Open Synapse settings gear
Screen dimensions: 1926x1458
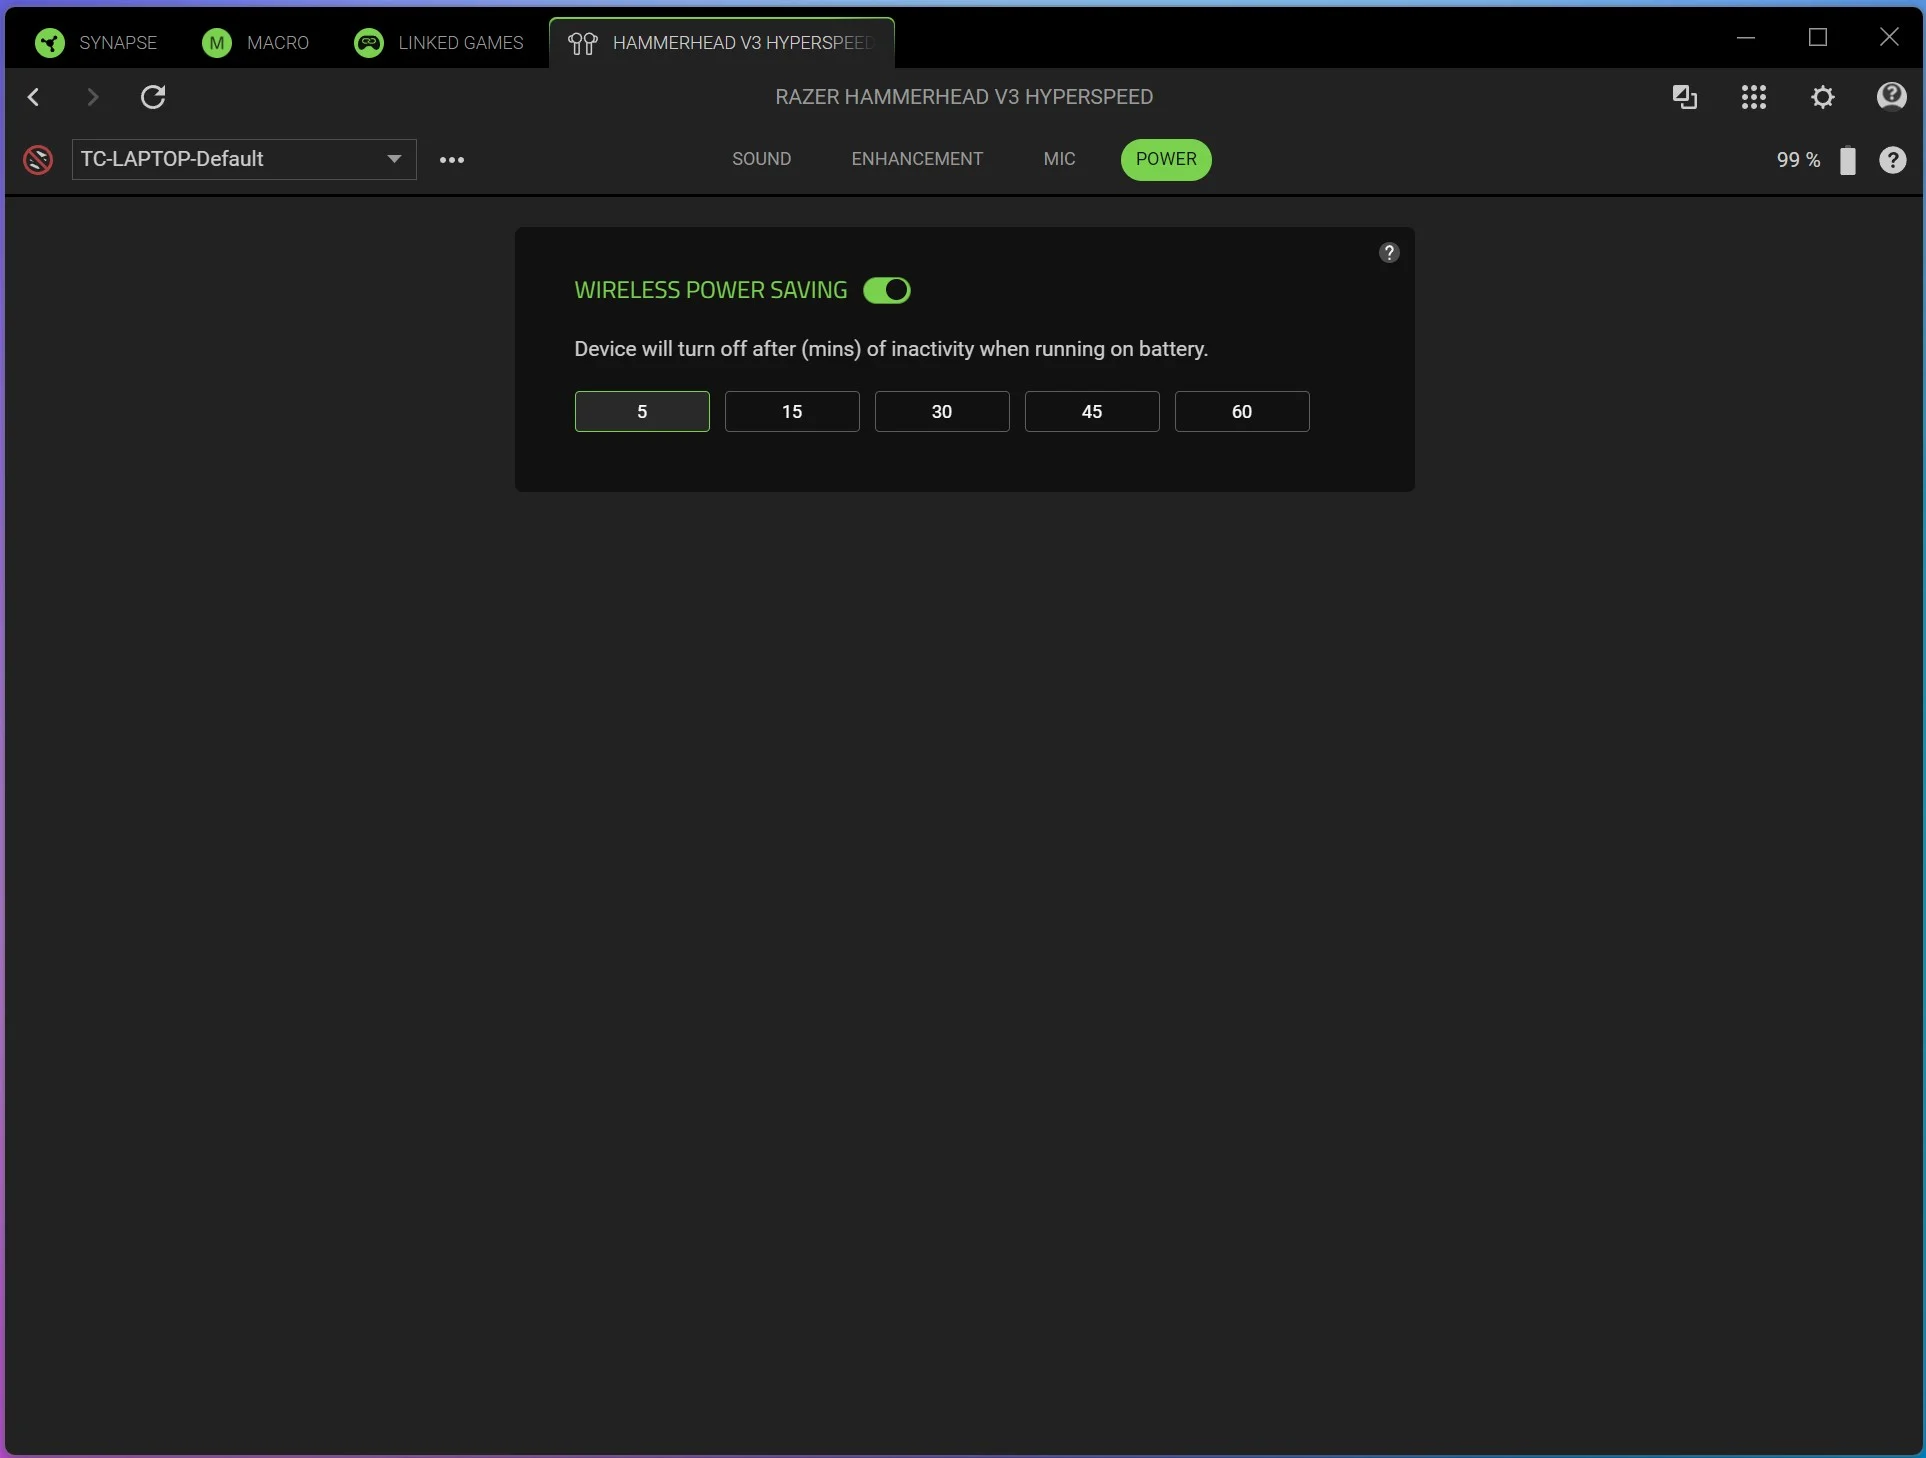pyautogui.click(x=1823, y=97)
